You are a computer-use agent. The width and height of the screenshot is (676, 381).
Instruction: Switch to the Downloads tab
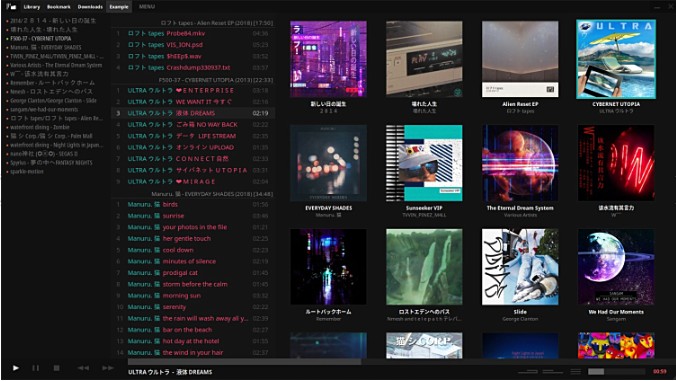(x=90, y=7)
